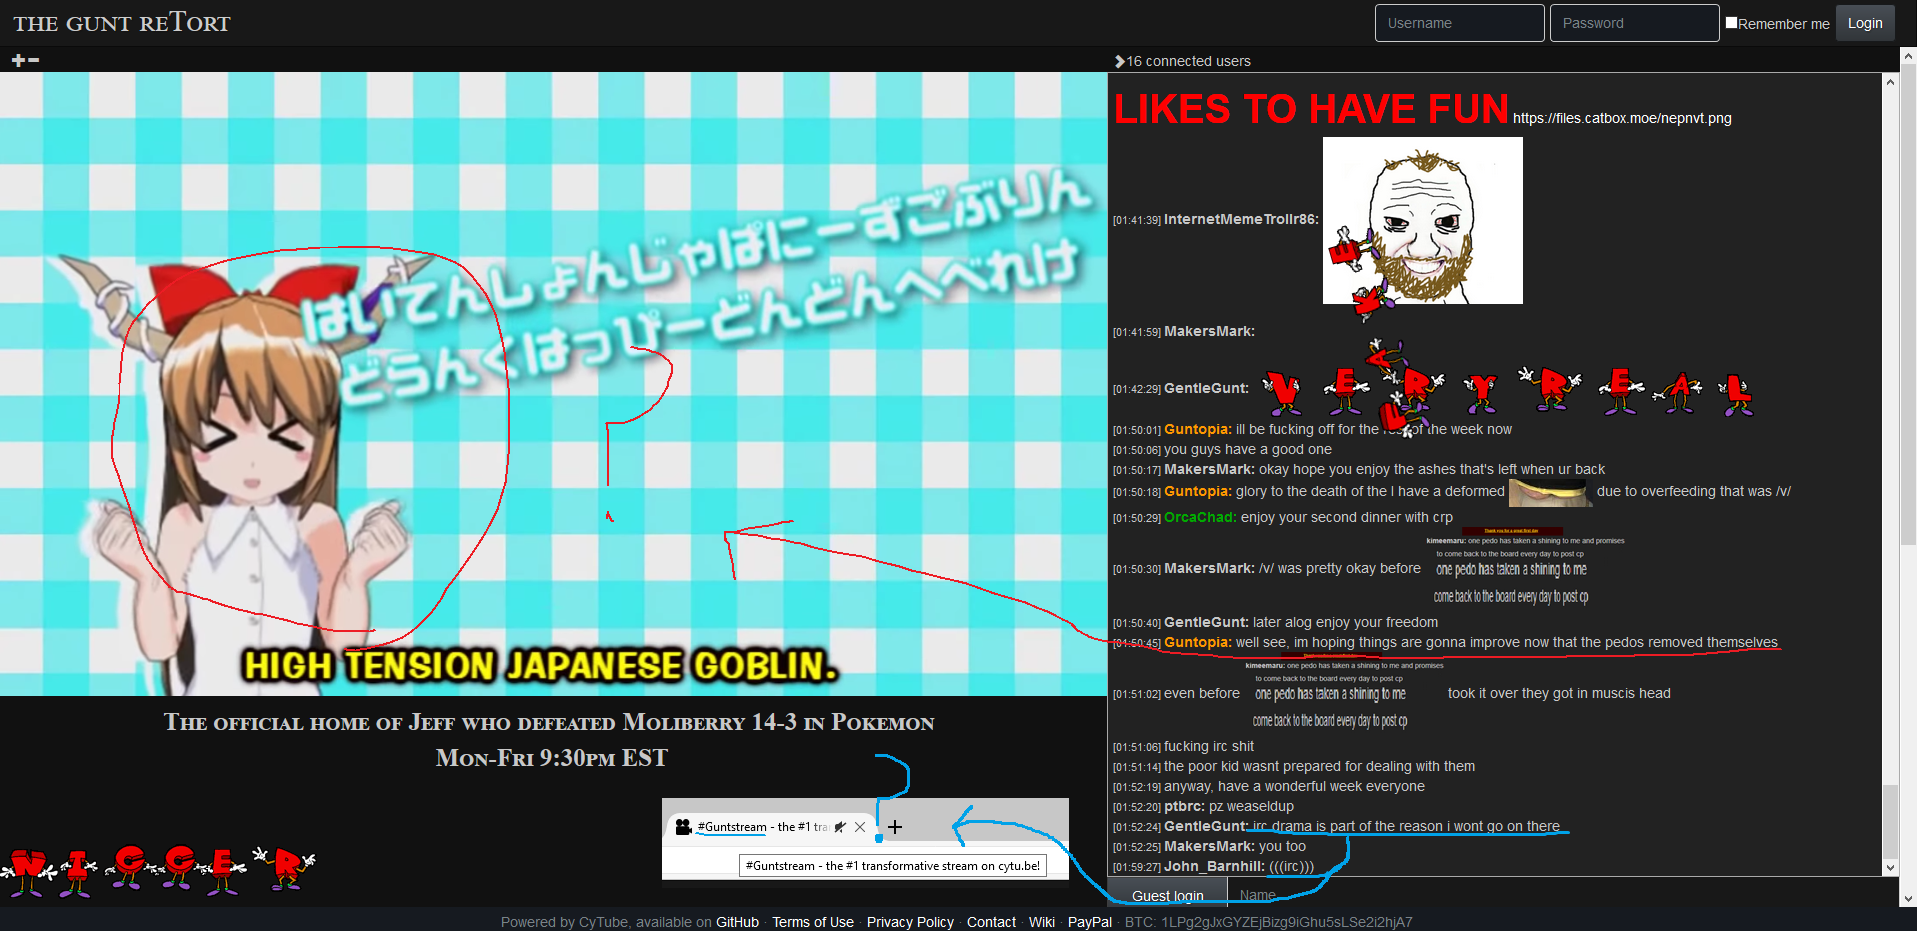
Task: Open The Gunt Retort site title link
Action: click(x=122, y=23)
